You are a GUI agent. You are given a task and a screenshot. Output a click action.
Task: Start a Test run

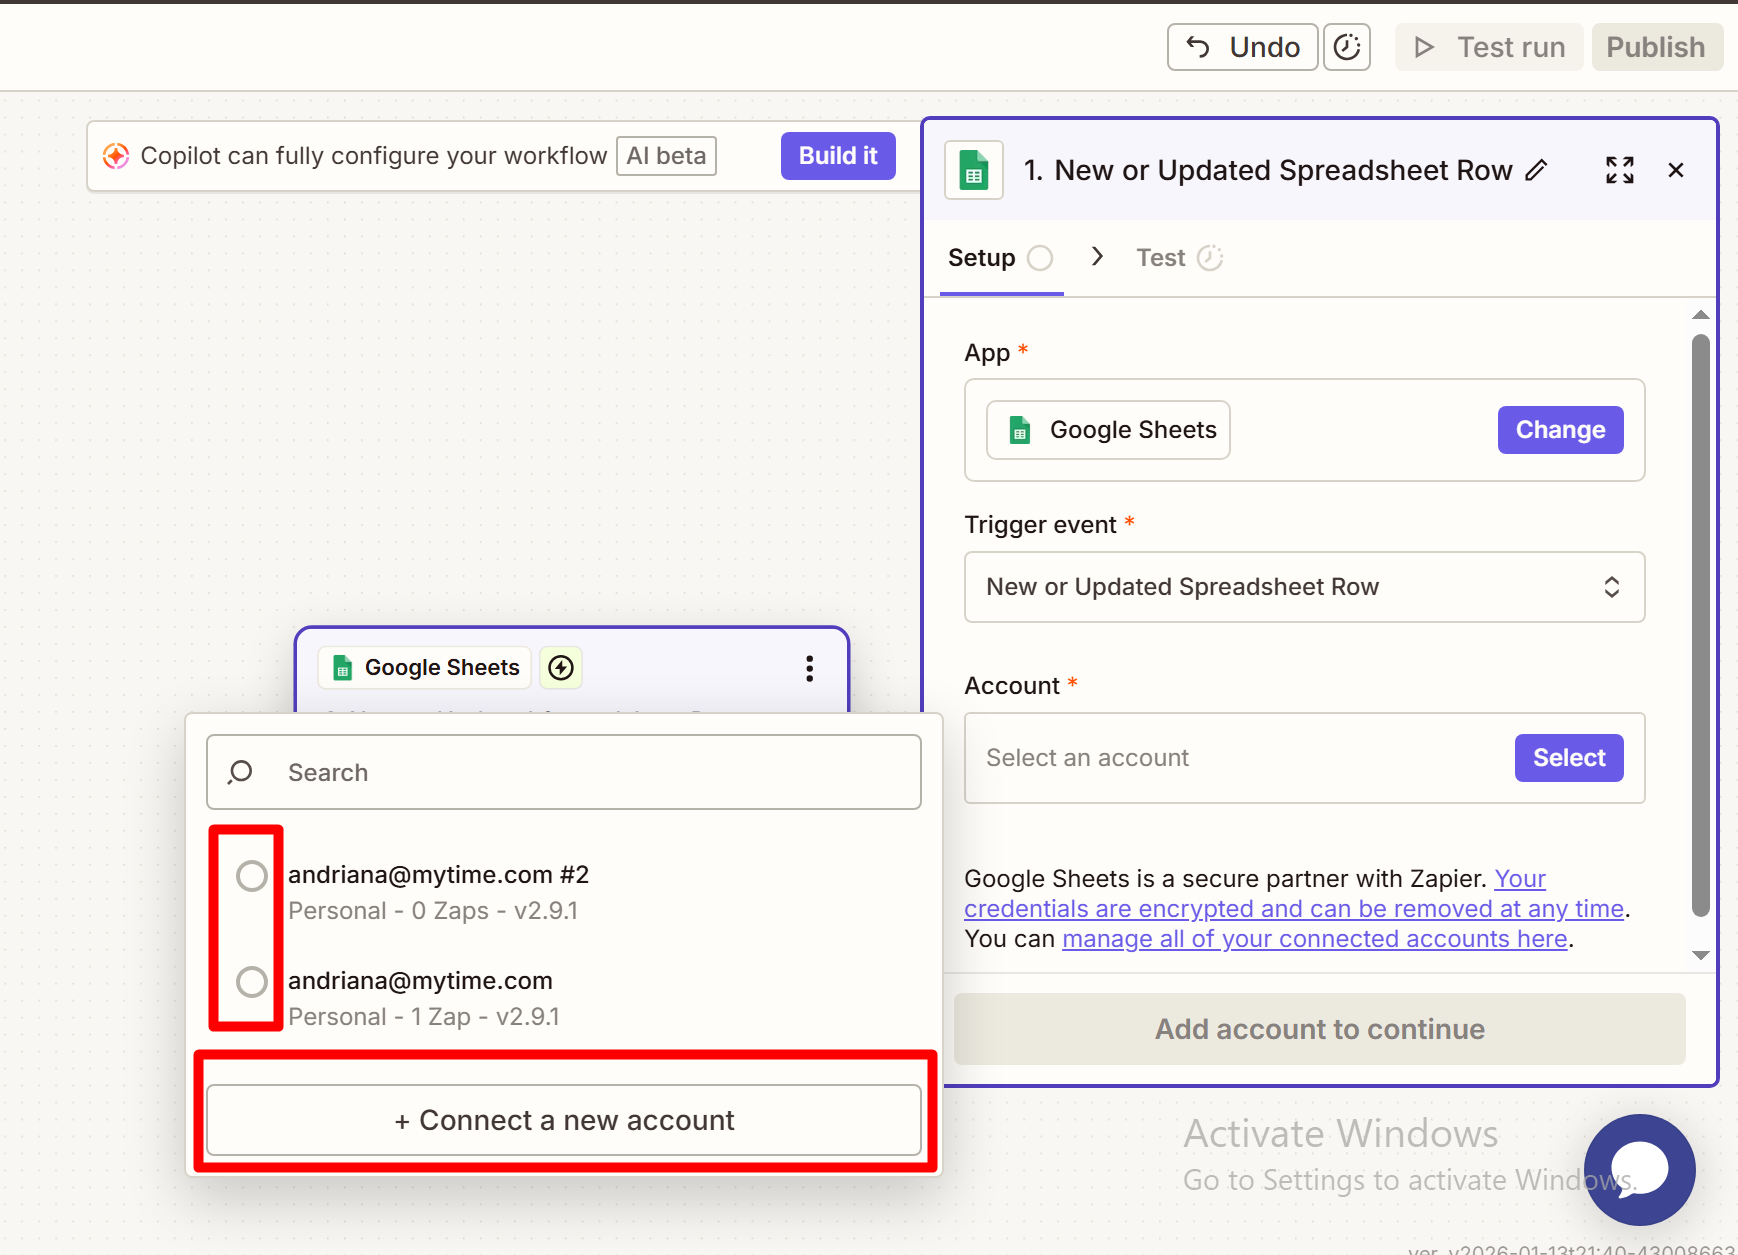point(1489,47)
